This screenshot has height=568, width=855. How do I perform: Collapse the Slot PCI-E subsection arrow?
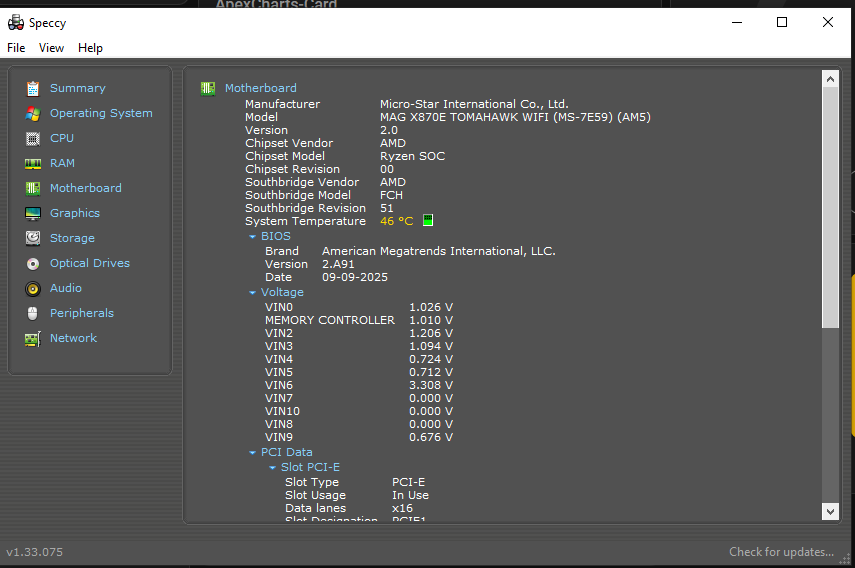pos(273,468)
